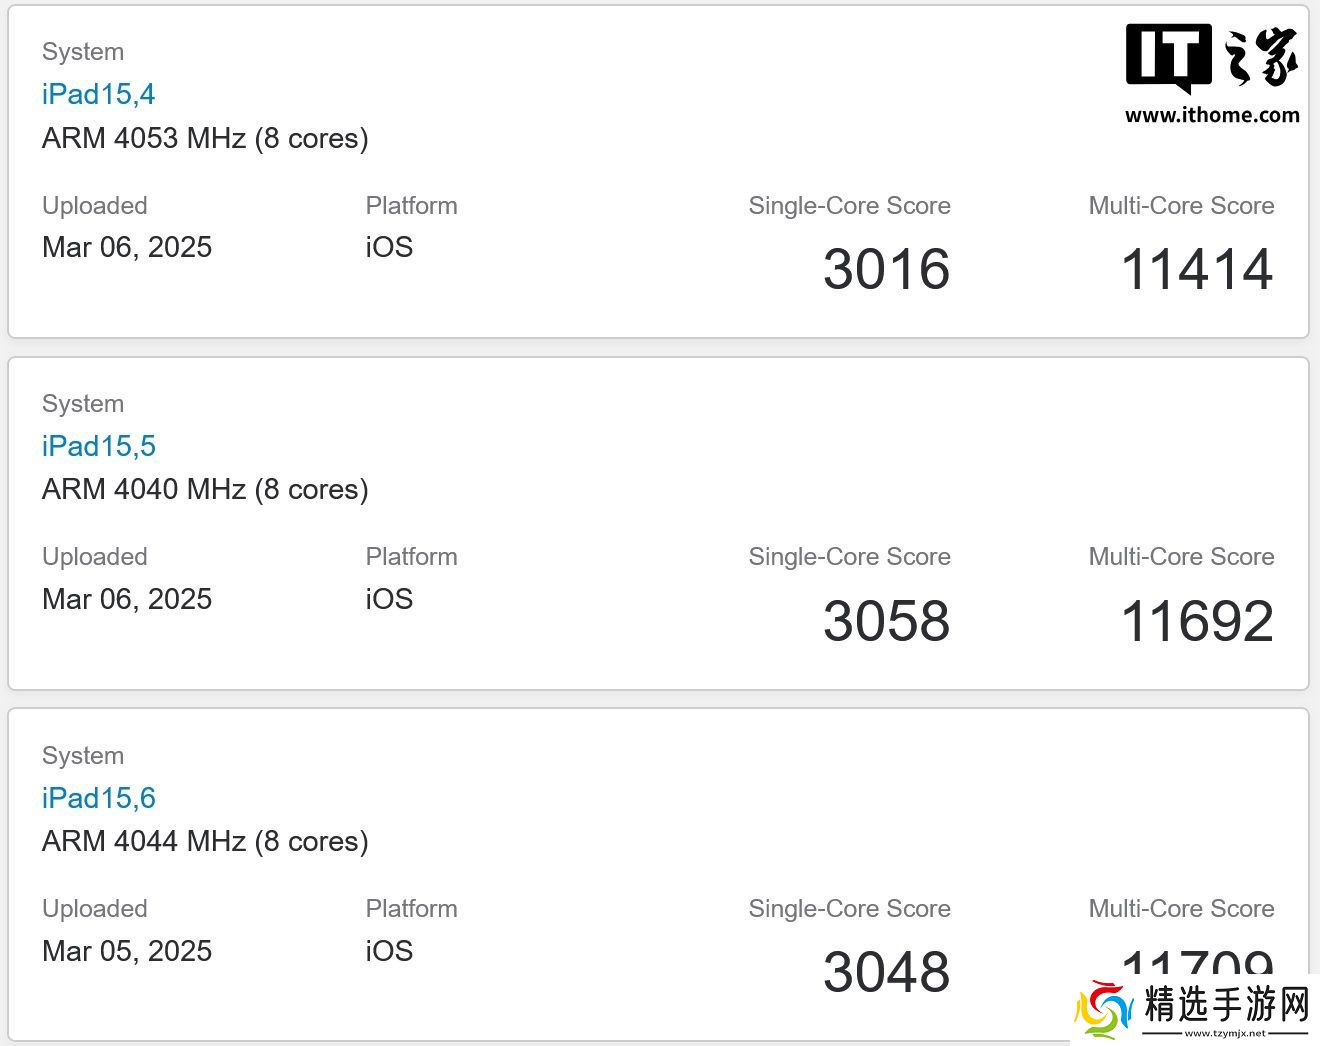1320x1046 pixels.
Task: Click the single-core score 3058
Action: coord(886,621)
